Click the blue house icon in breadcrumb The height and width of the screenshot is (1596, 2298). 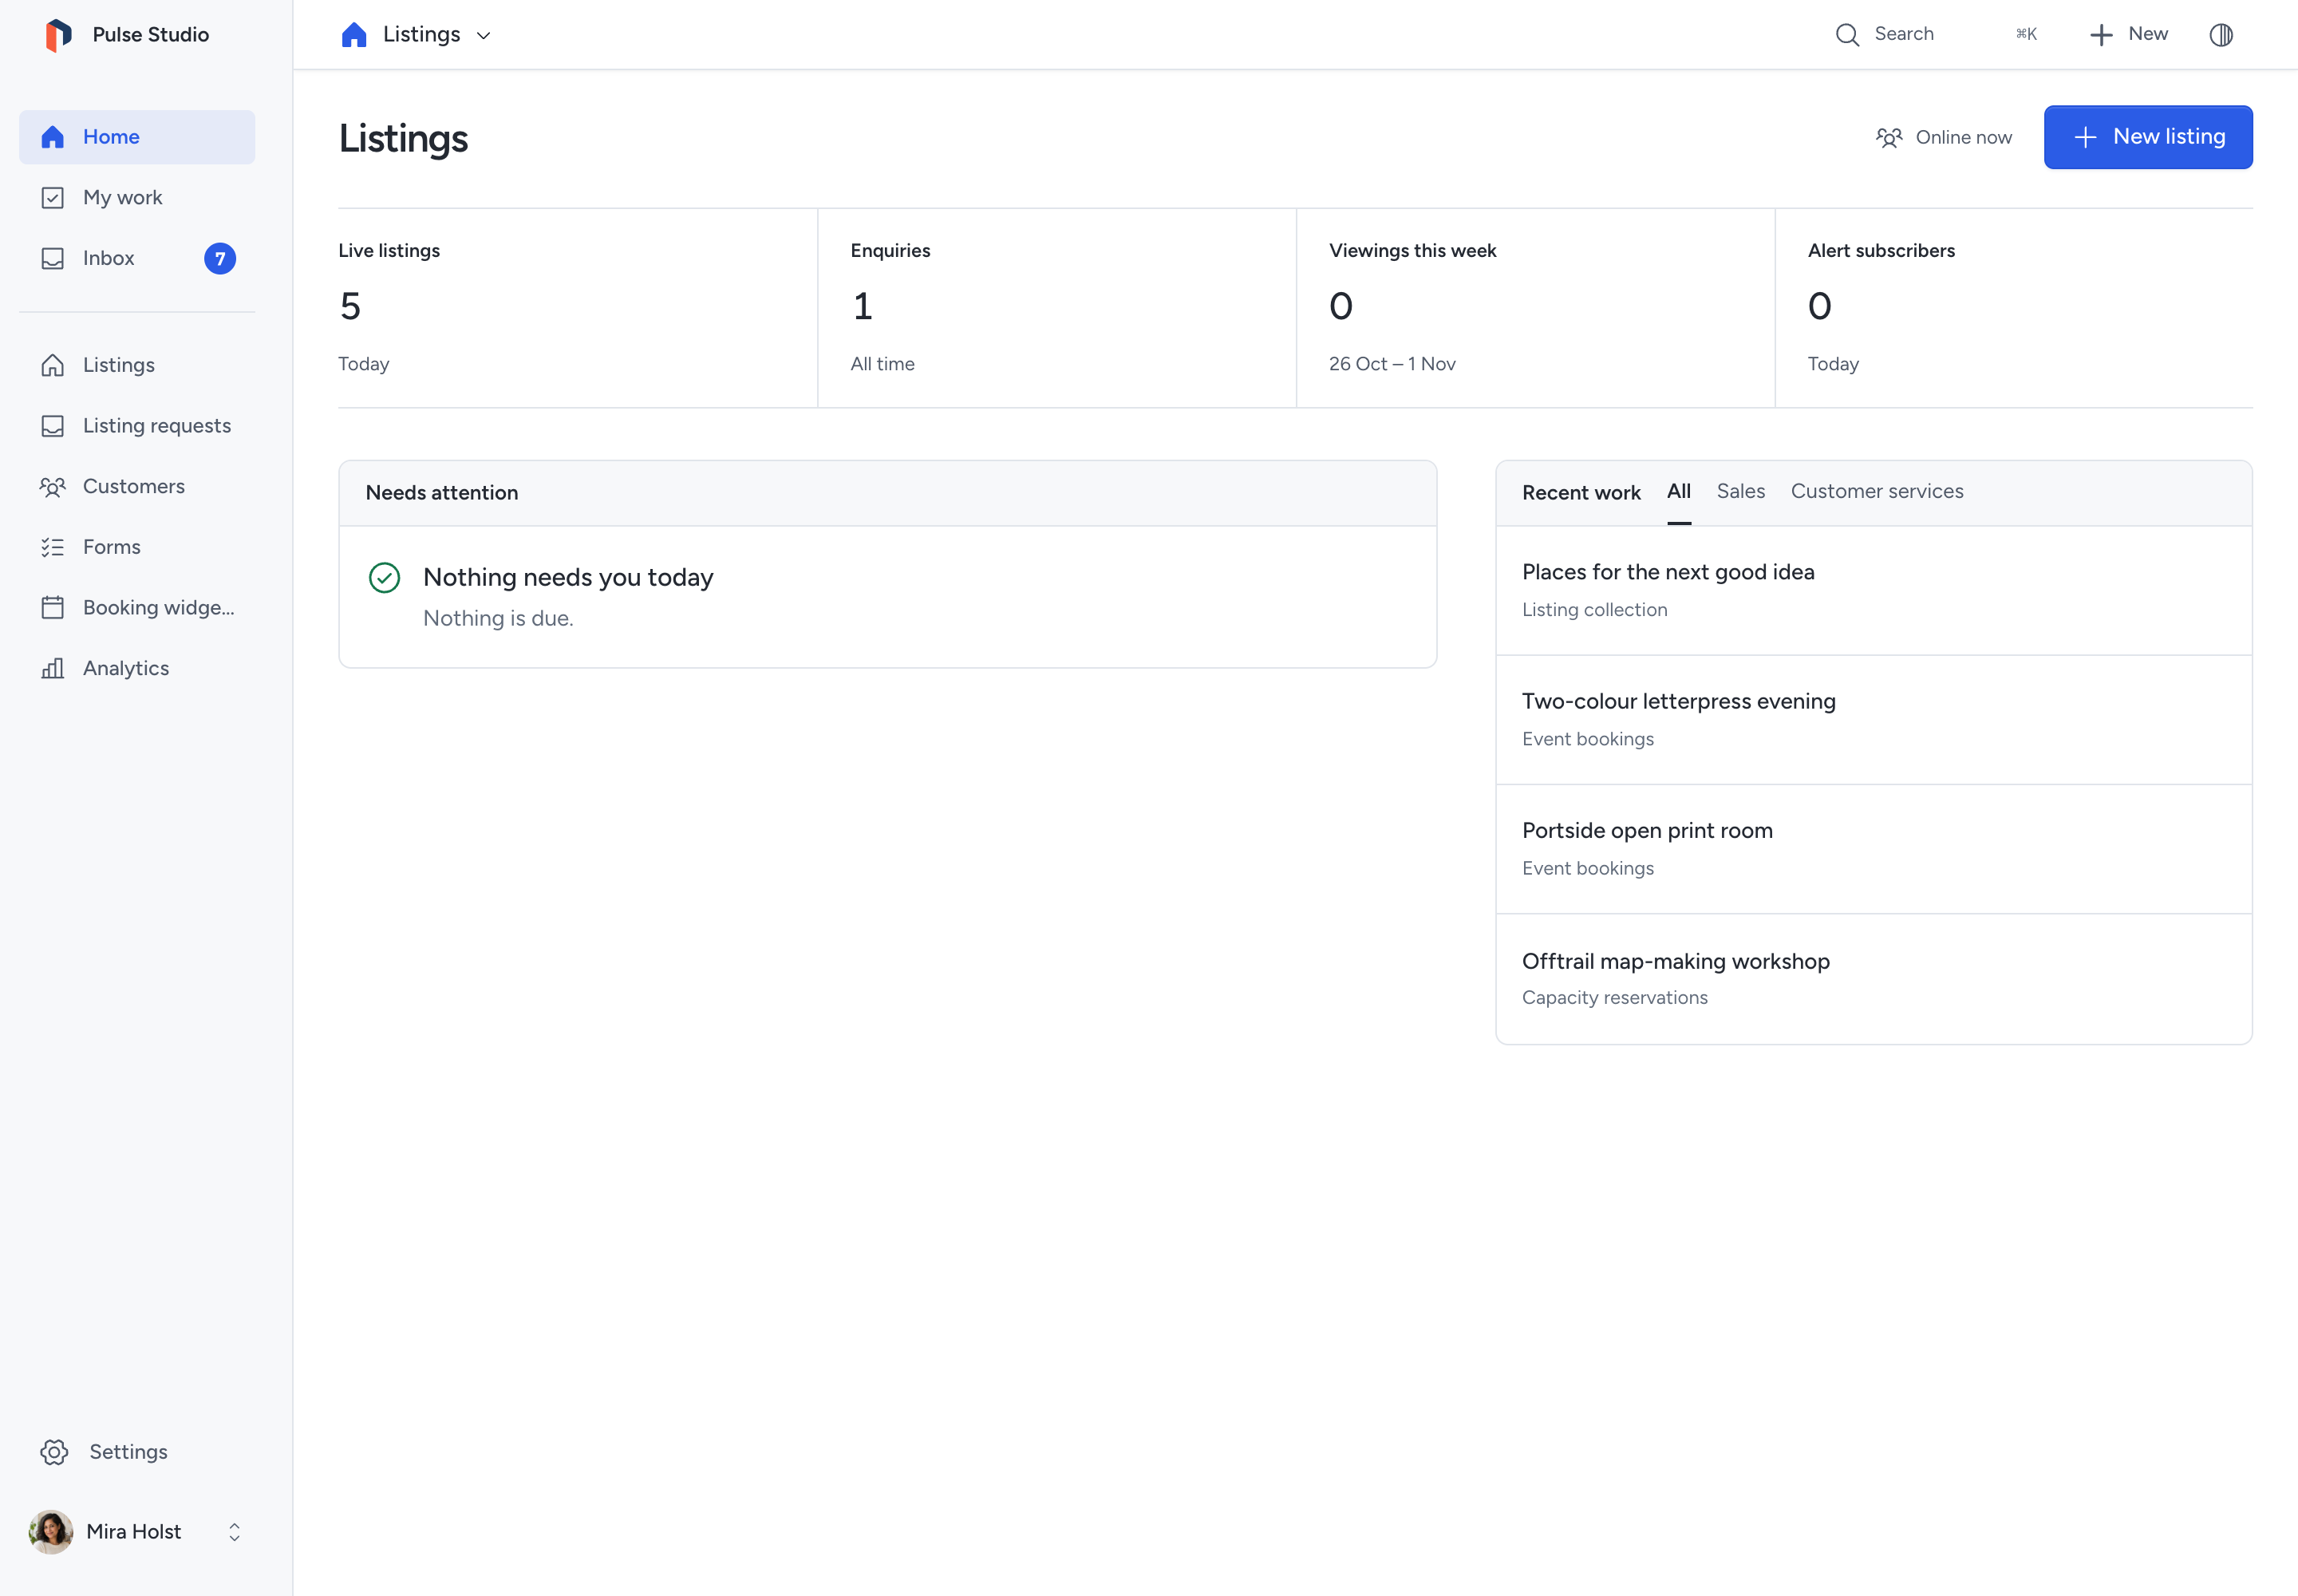(354, 35)
